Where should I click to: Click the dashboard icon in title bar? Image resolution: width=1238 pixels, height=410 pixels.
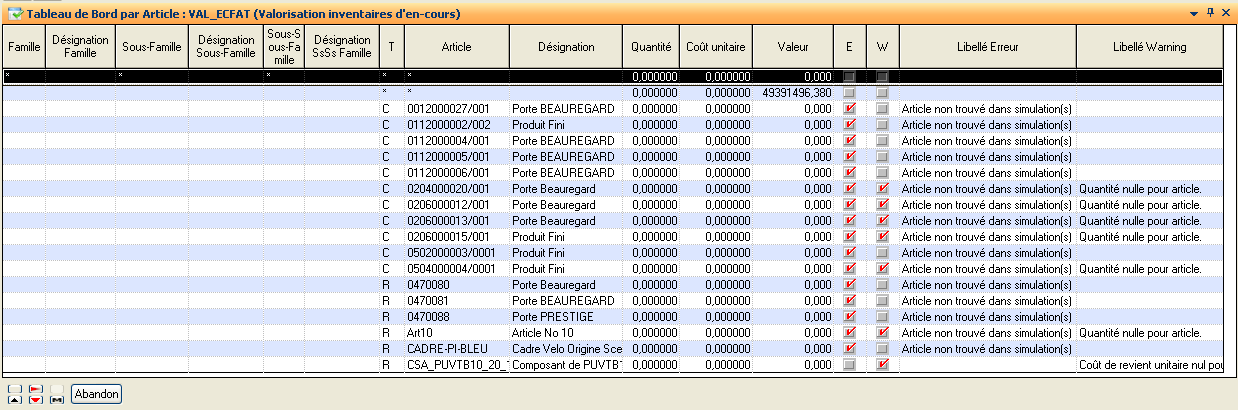(x=14, y=12)
